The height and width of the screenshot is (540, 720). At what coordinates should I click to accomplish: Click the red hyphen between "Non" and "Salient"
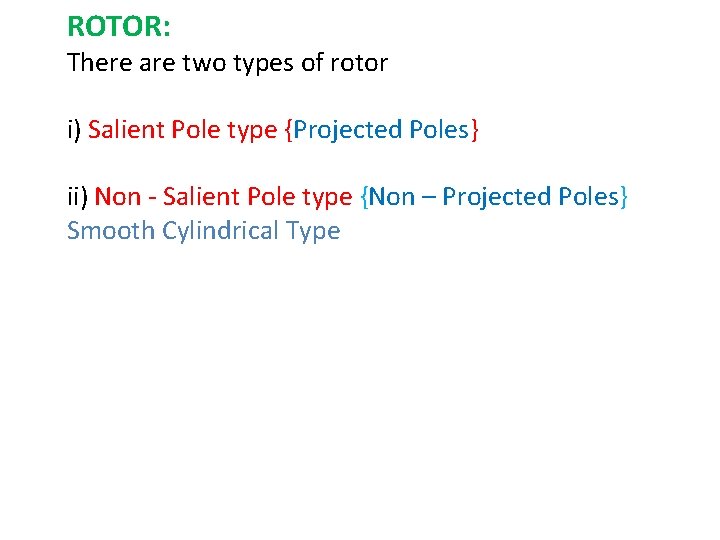pyautogui.click(x=152, y=199)
